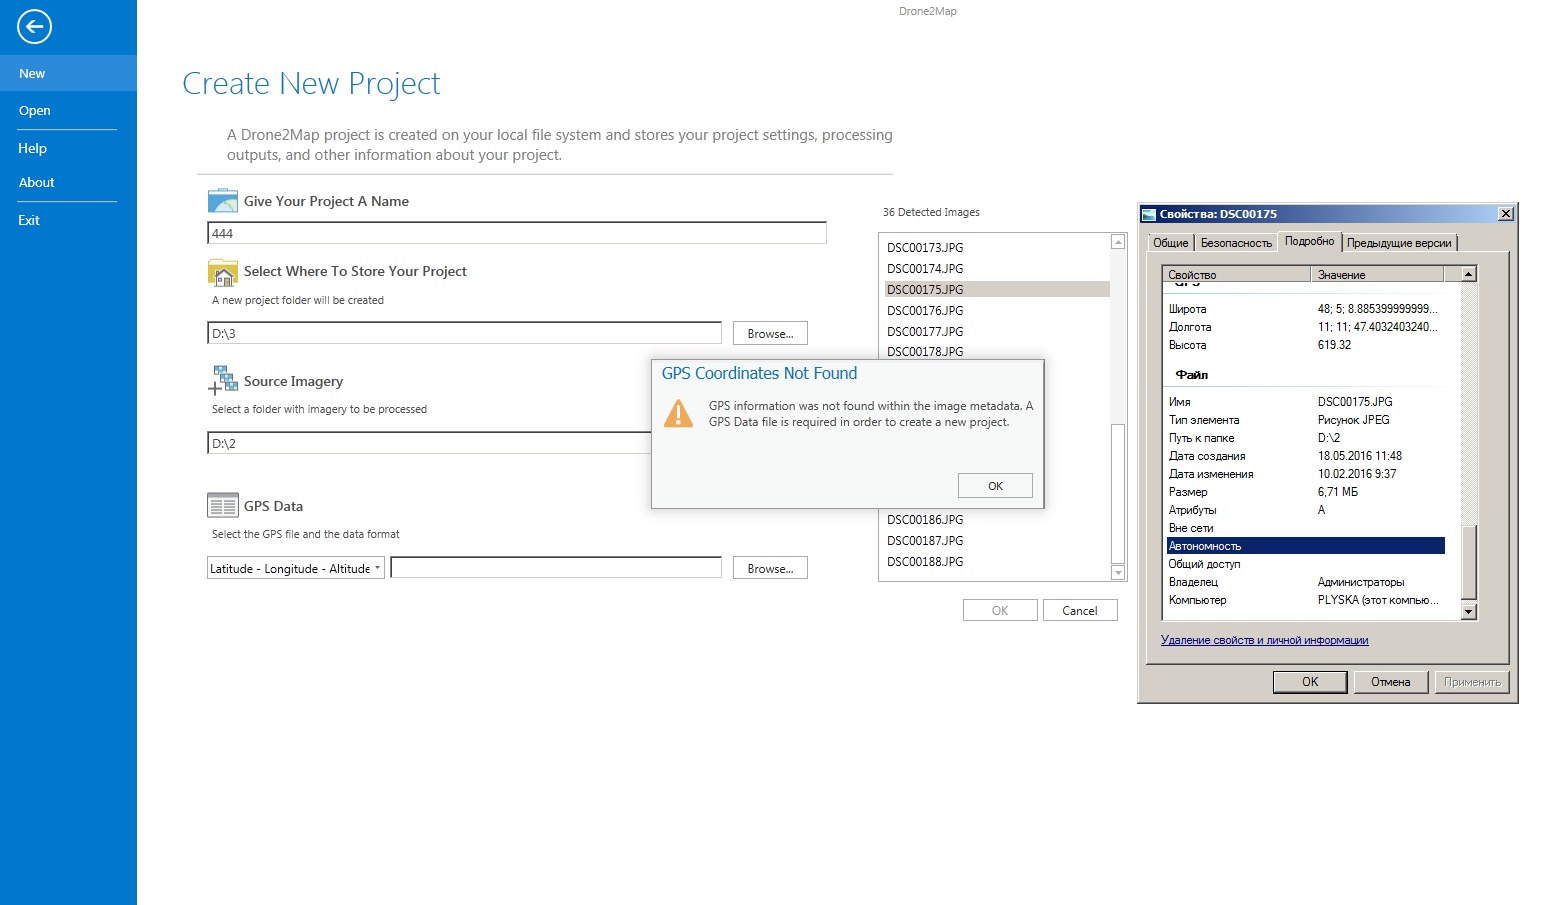Click the Source Imagery icon

[222, 381]
